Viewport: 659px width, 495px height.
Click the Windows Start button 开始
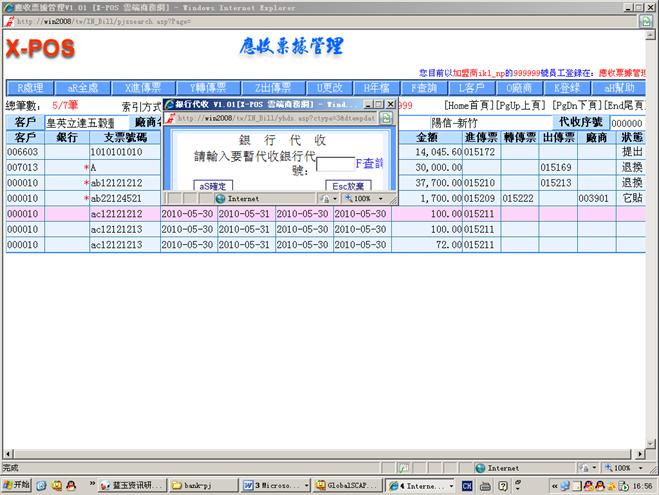coord(18,485)
